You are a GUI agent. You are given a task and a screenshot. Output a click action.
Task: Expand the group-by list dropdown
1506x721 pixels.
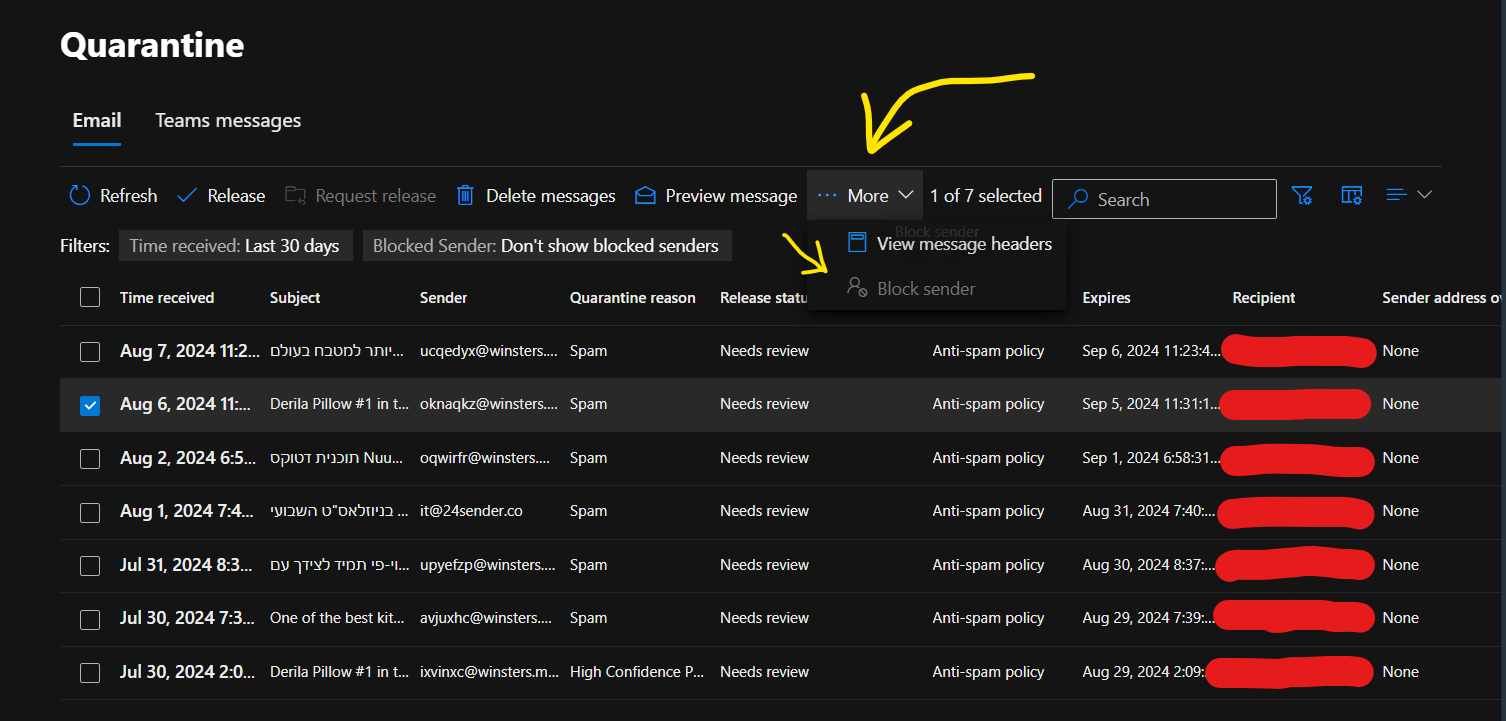(1409, 195)
